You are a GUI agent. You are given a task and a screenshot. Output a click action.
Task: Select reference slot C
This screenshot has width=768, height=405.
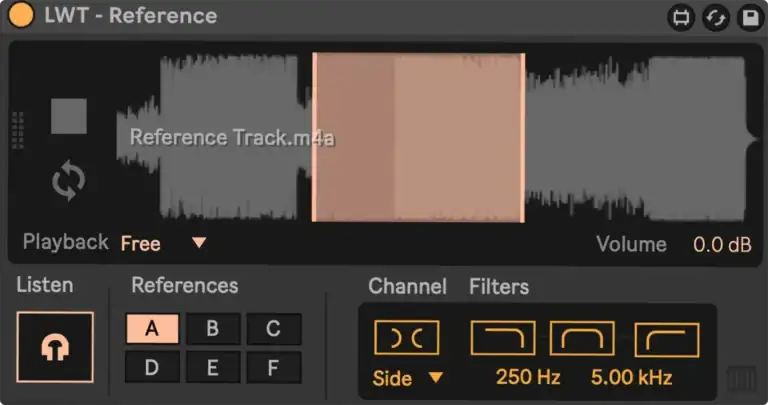coord(273,329)
